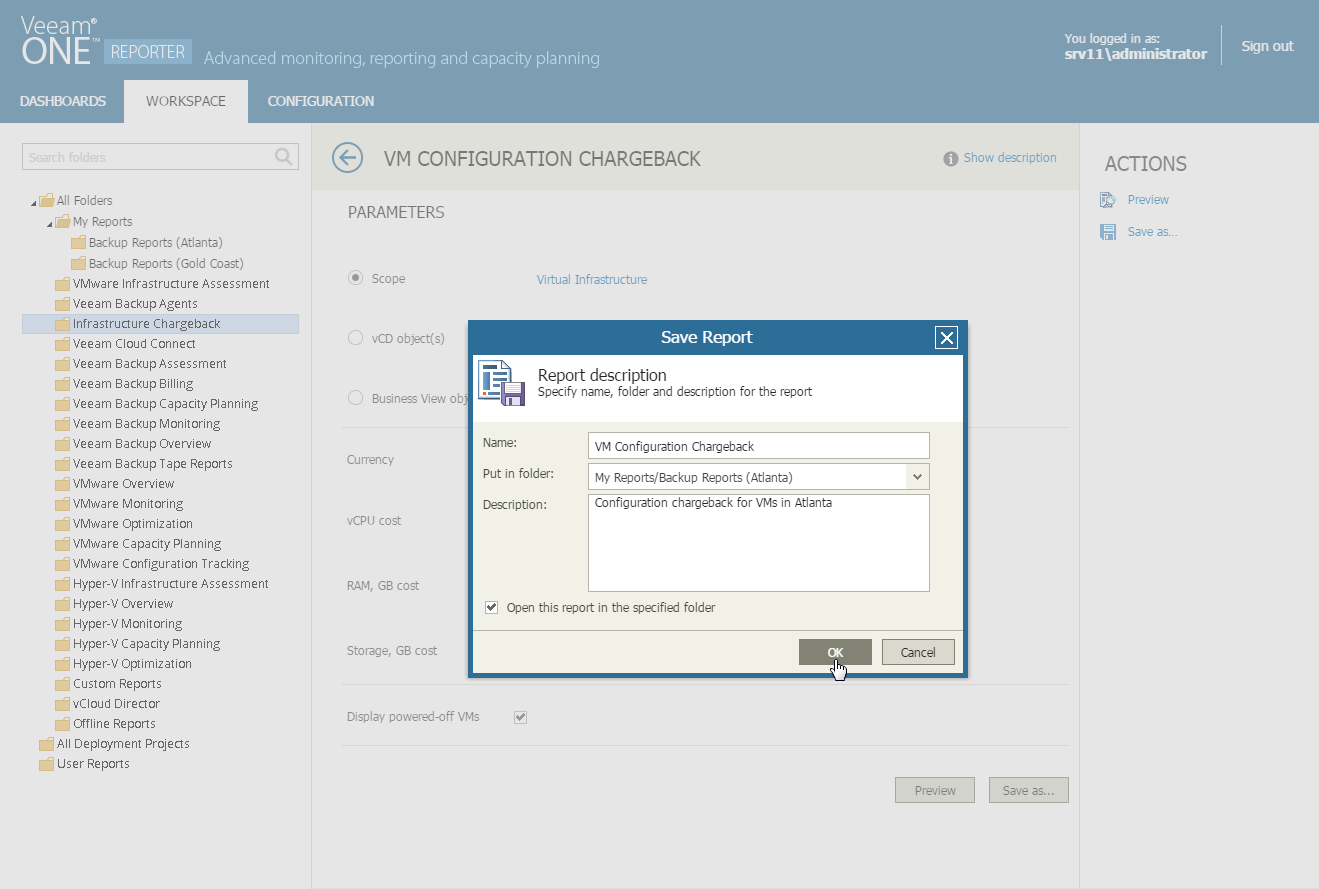Collapse the My Reports tree node
The image size is (1319, 889).
(50, 224)
